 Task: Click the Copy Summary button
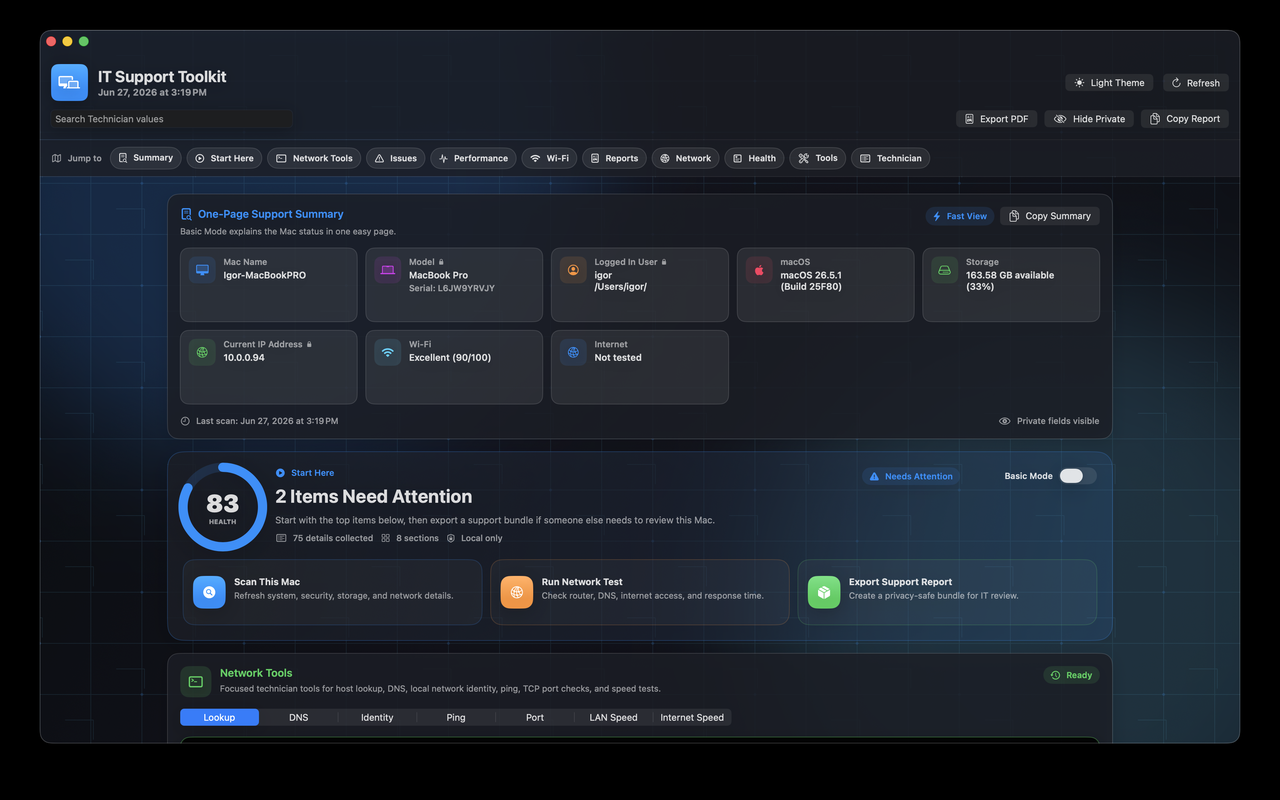pyautogui.click(x=1050, y=216)
